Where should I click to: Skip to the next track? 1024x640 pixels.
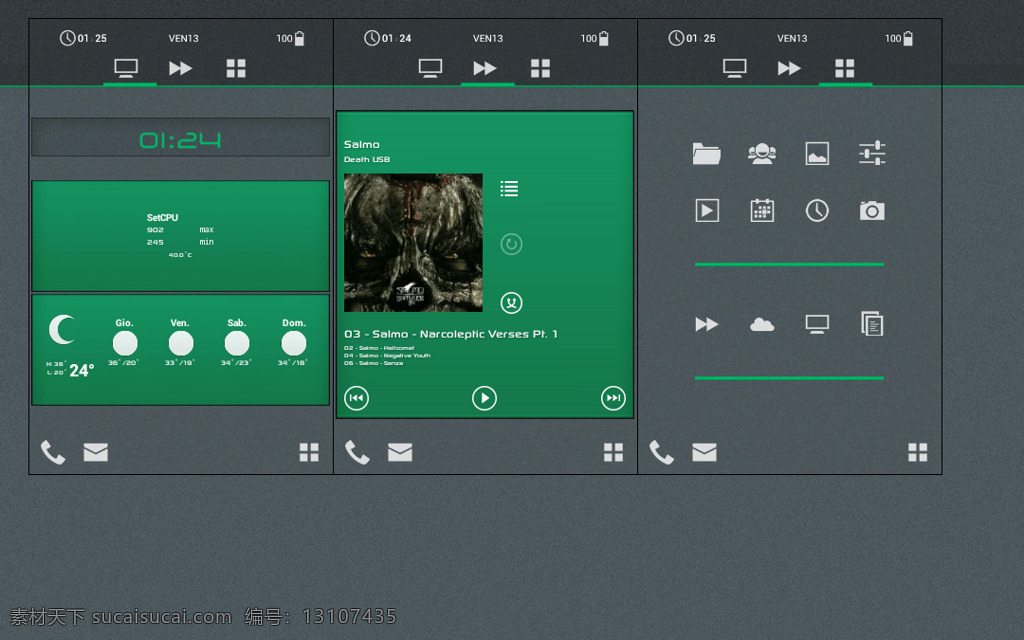613,398
